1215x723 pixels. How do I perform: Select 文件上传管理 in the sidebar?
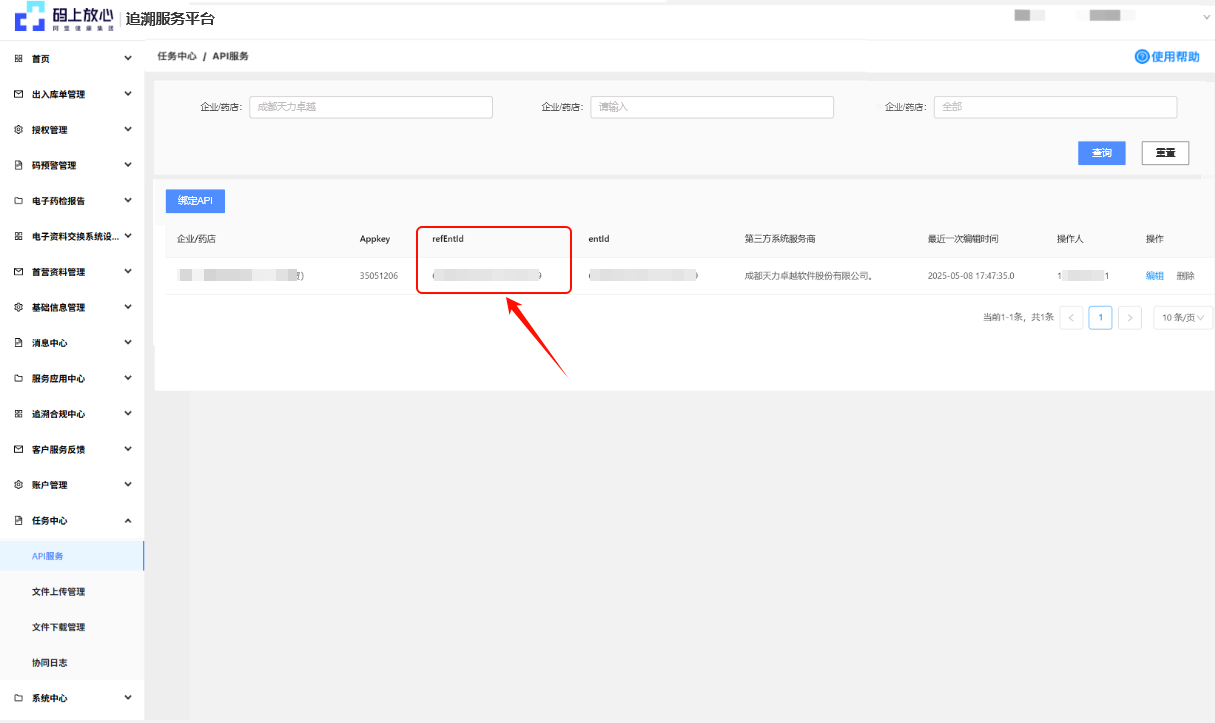coord(58,592)
